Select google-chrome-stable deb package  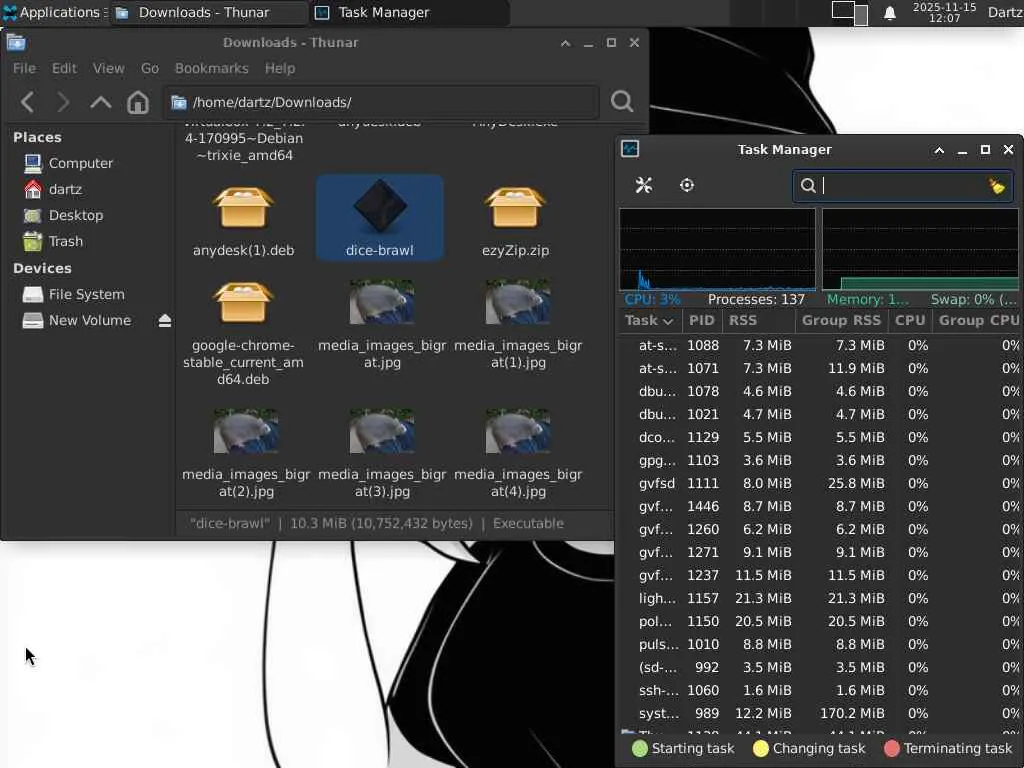click(x=243, y=302)
